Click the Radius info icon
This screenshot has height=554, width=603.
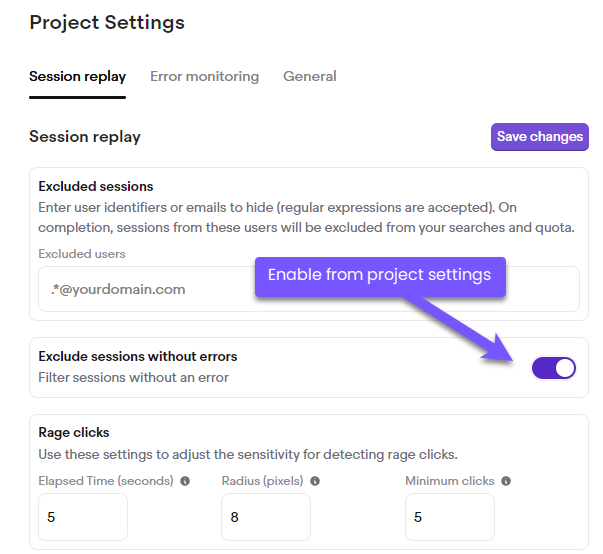[315, 481]
